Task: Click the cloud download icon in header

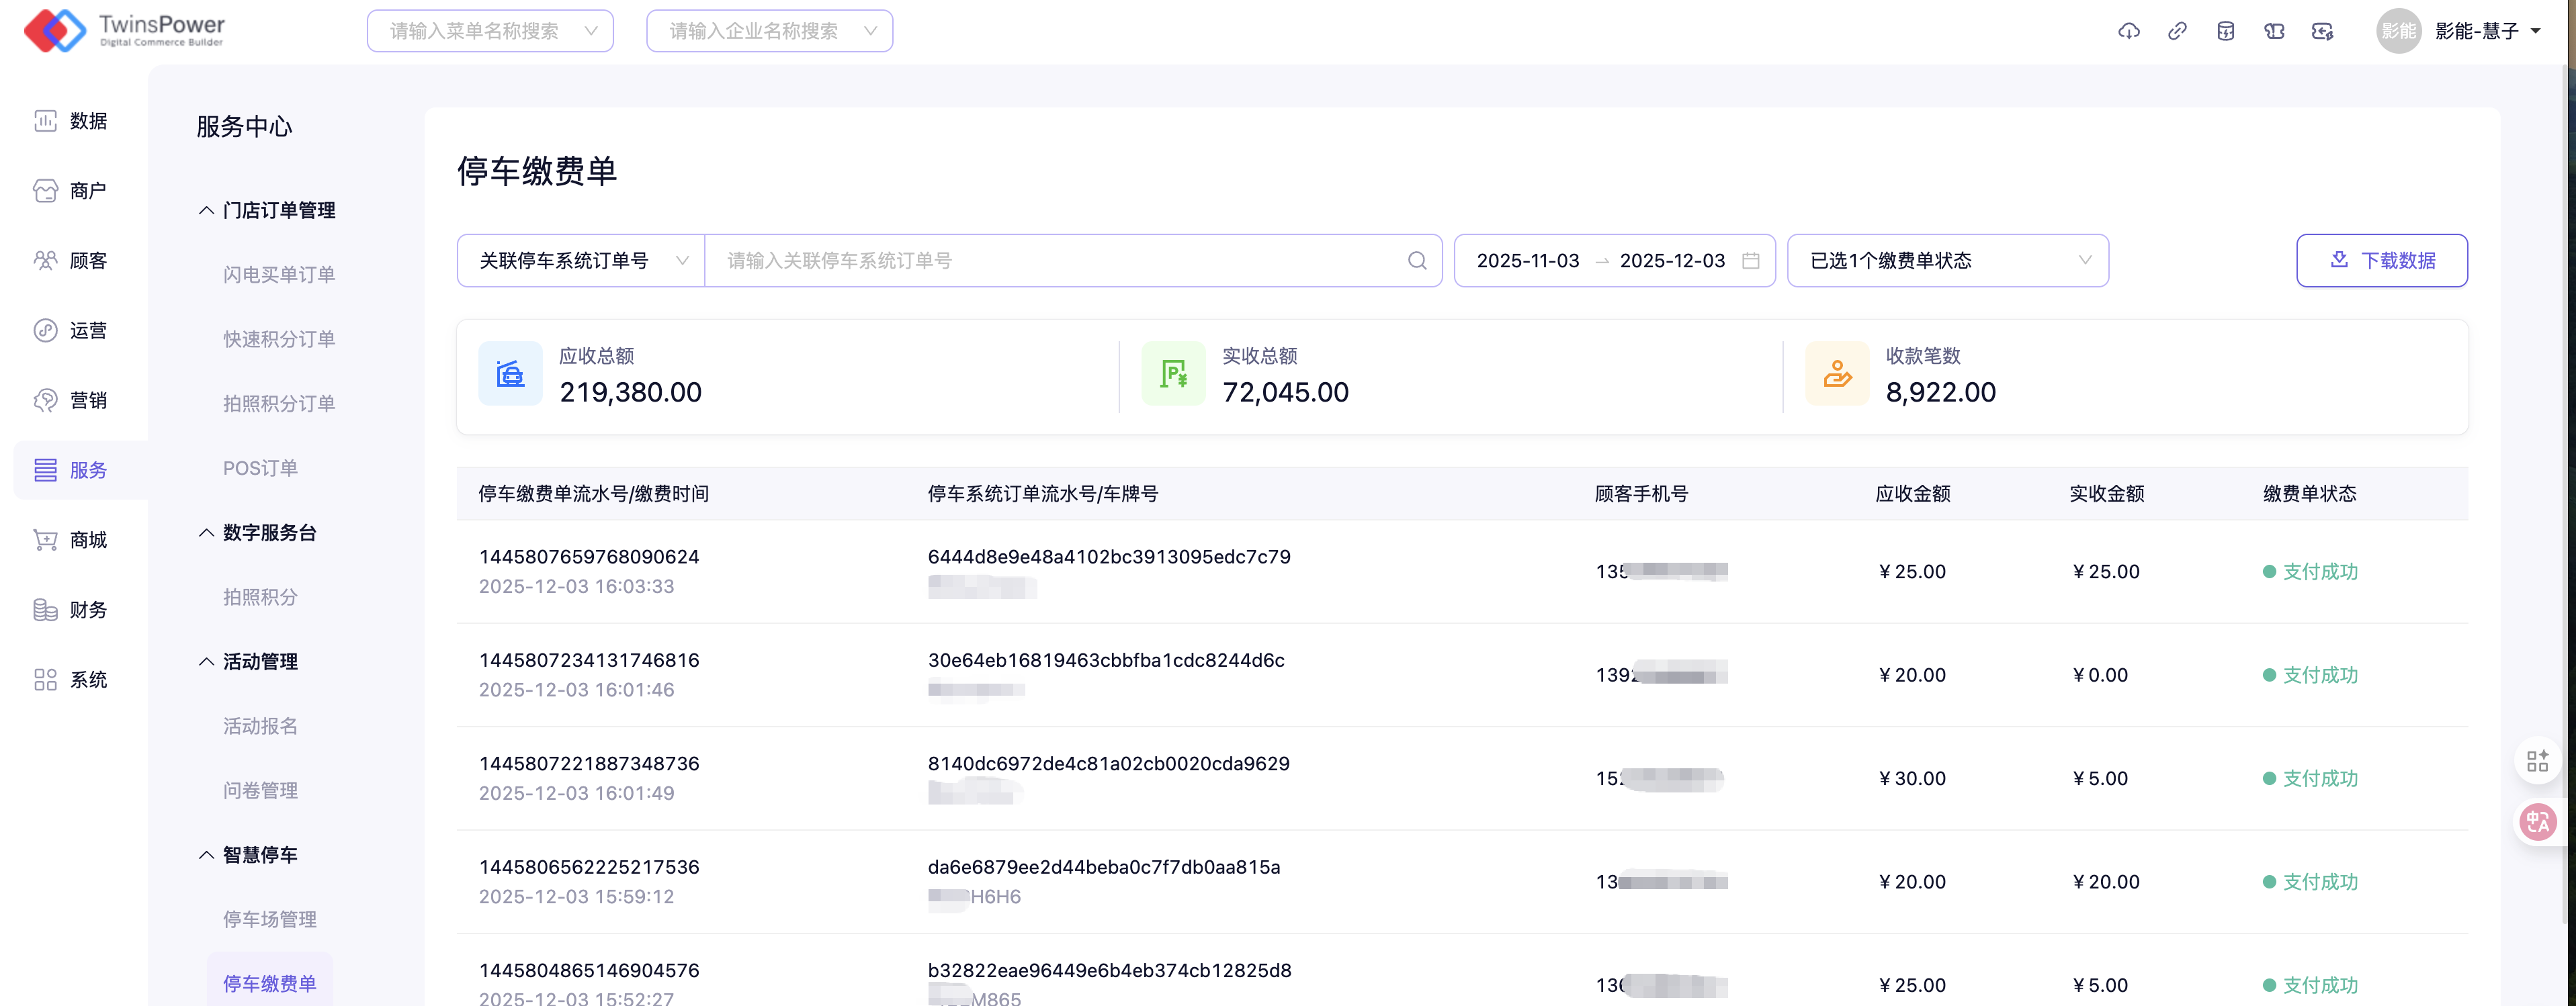Action: (x=2128, y=31)
